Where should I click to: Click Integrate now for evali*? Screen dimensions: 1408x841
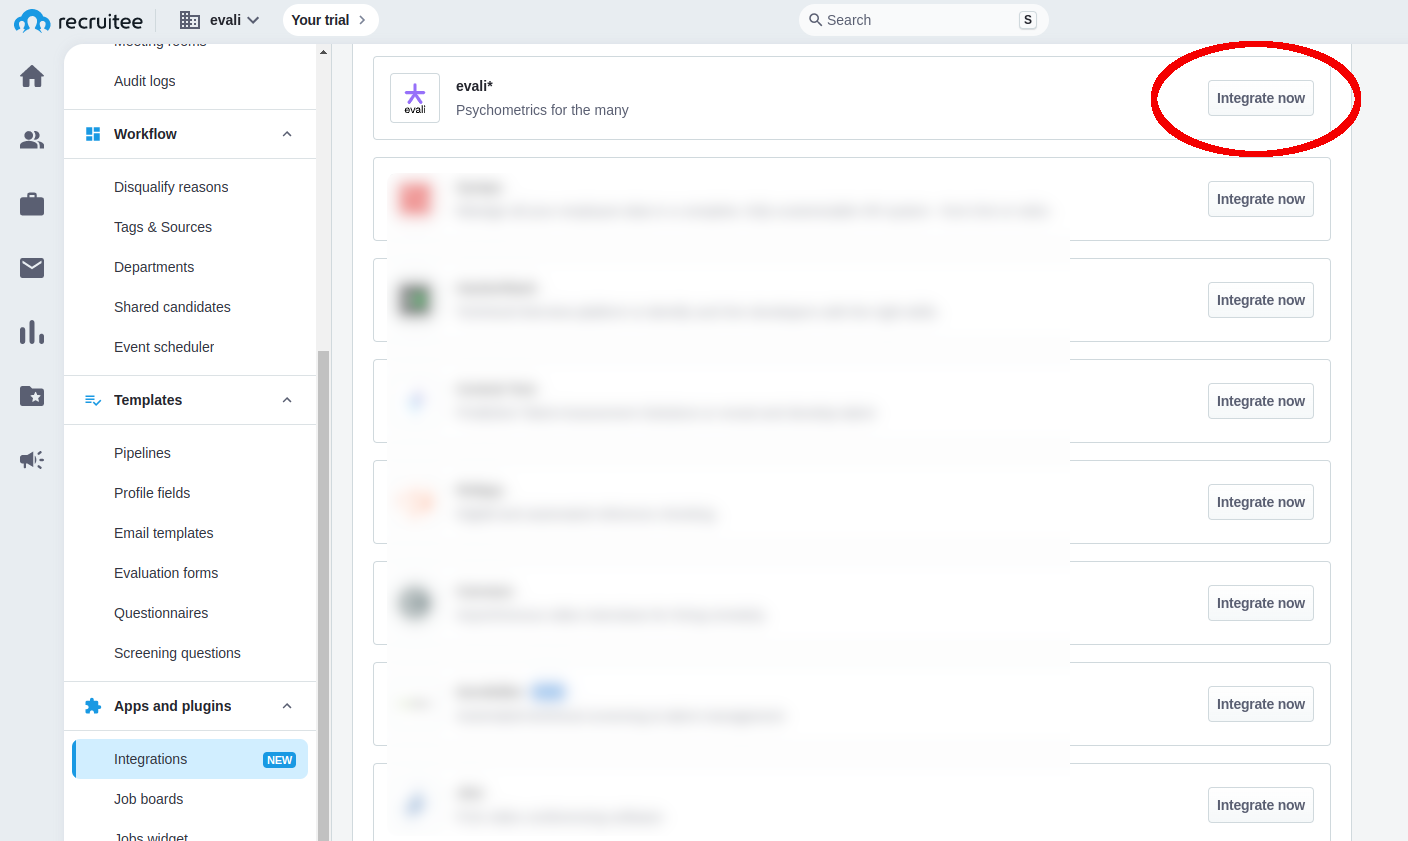1260,98
